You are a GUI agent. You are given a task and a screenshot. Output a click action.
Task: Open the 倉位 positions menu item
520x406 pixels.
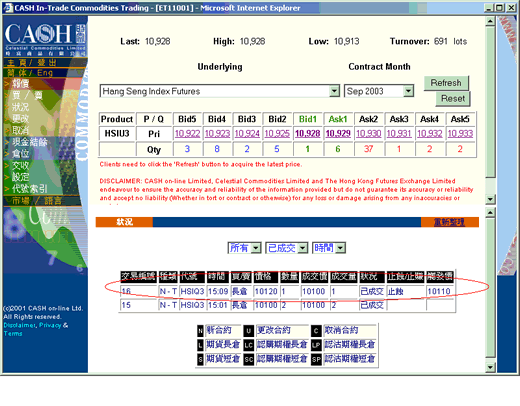coord(21,153)
